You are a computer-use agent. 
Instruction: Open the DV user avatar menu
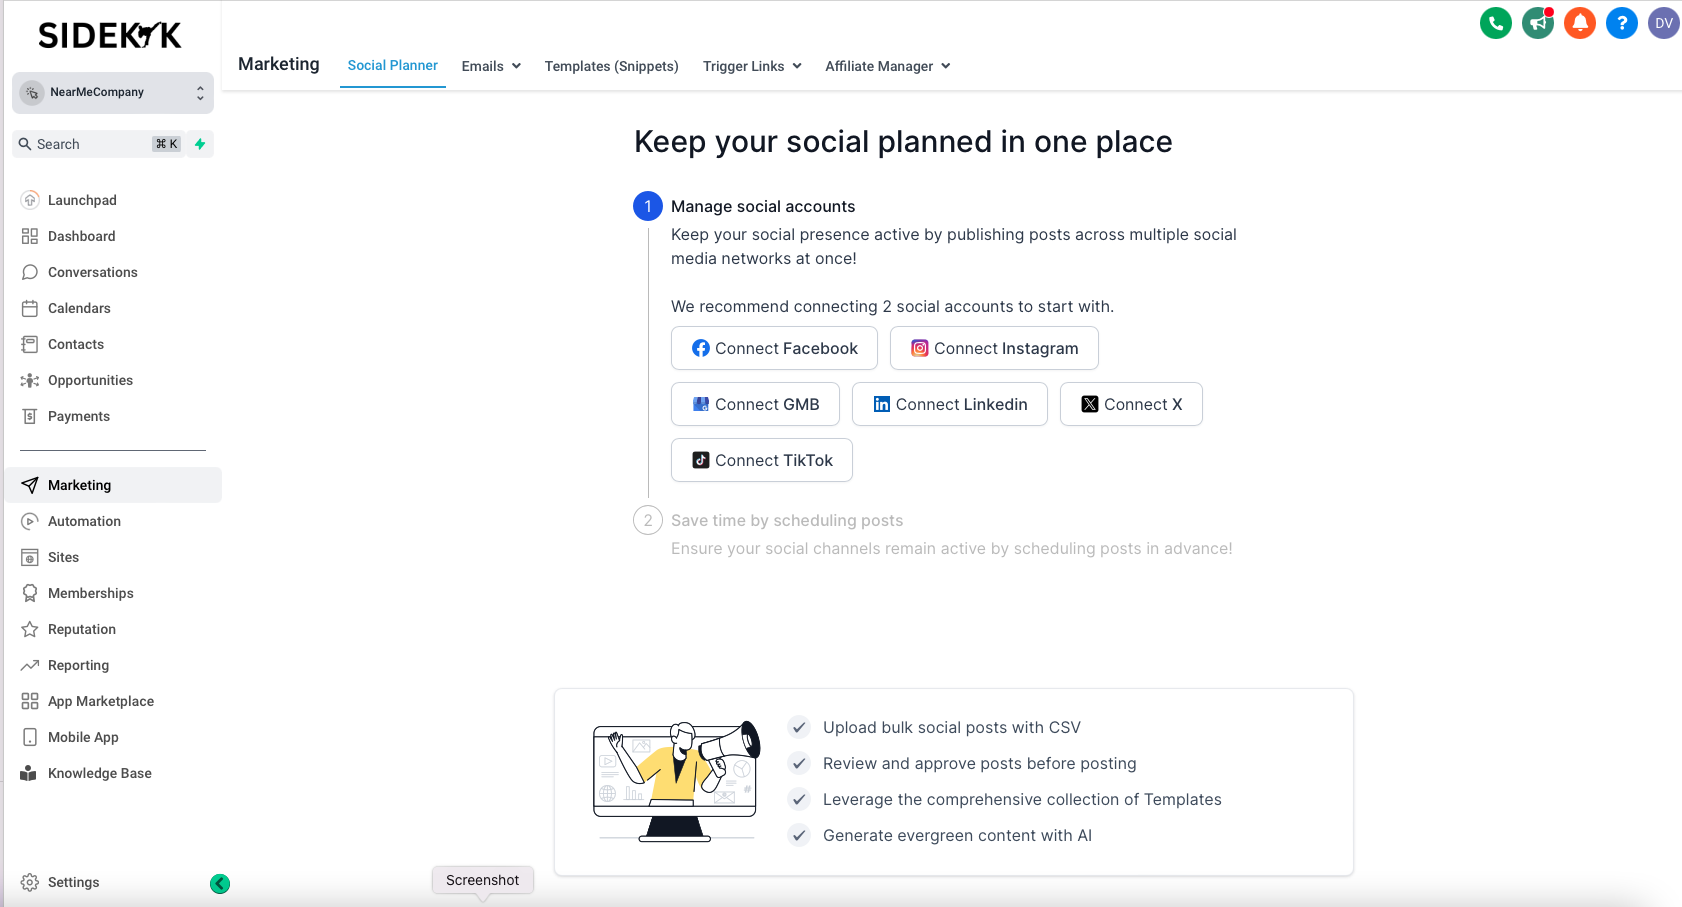click(x=1663, y=23)
